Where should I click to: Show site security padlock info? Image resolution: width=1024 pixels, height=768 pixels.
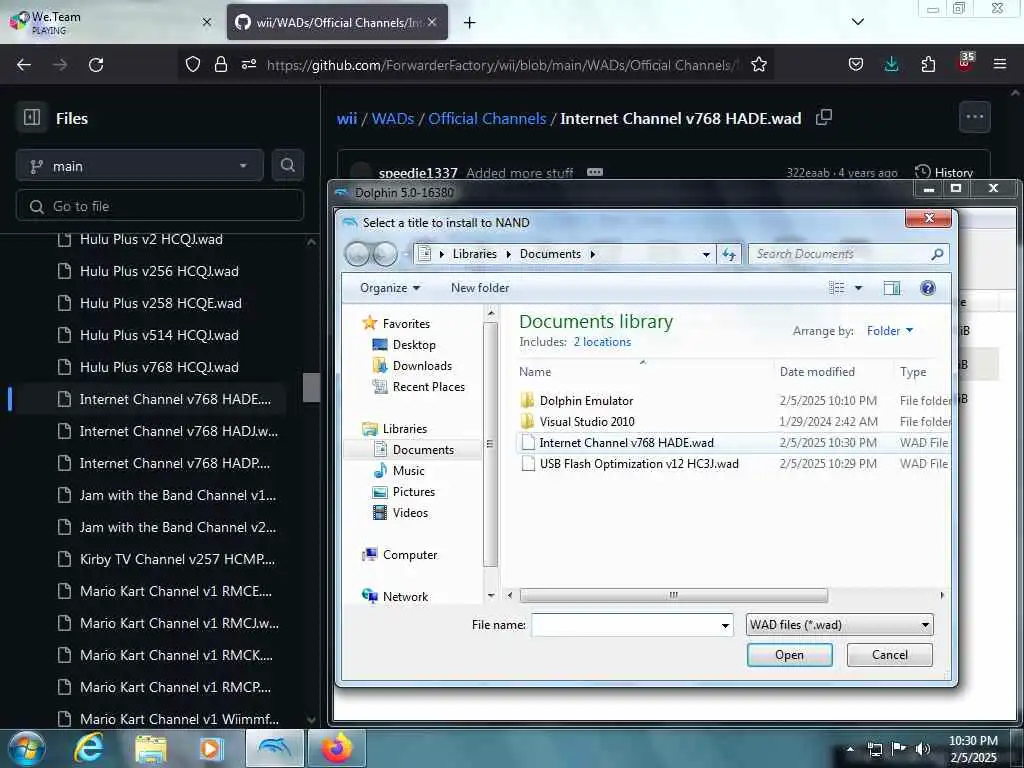(221, 64)
